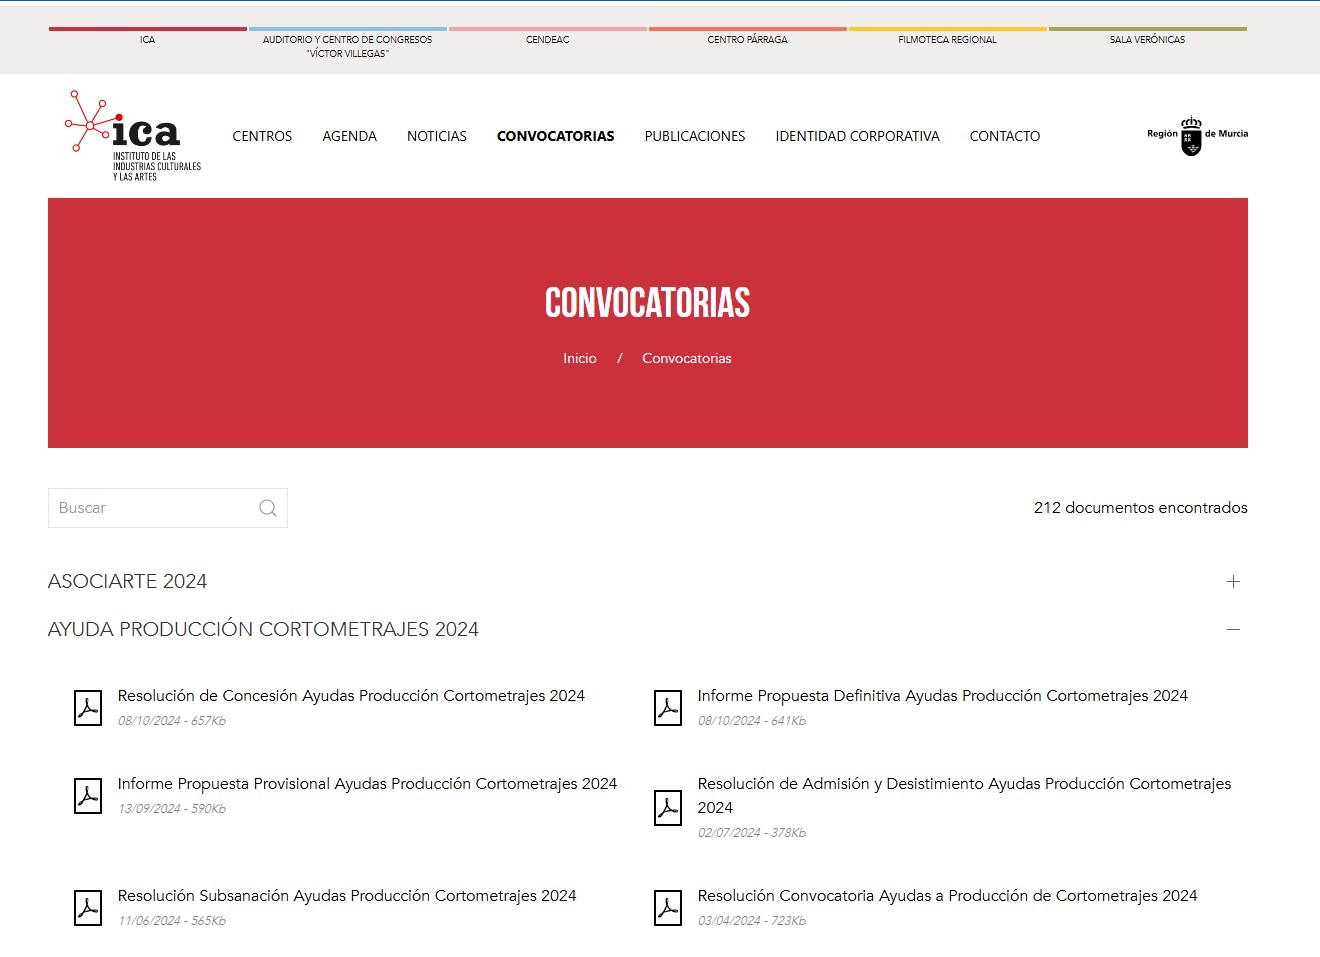Screen dimensions: 1320x957
Task: Open PDF icon for Resolución Subsanación
Action: point(88,908)
